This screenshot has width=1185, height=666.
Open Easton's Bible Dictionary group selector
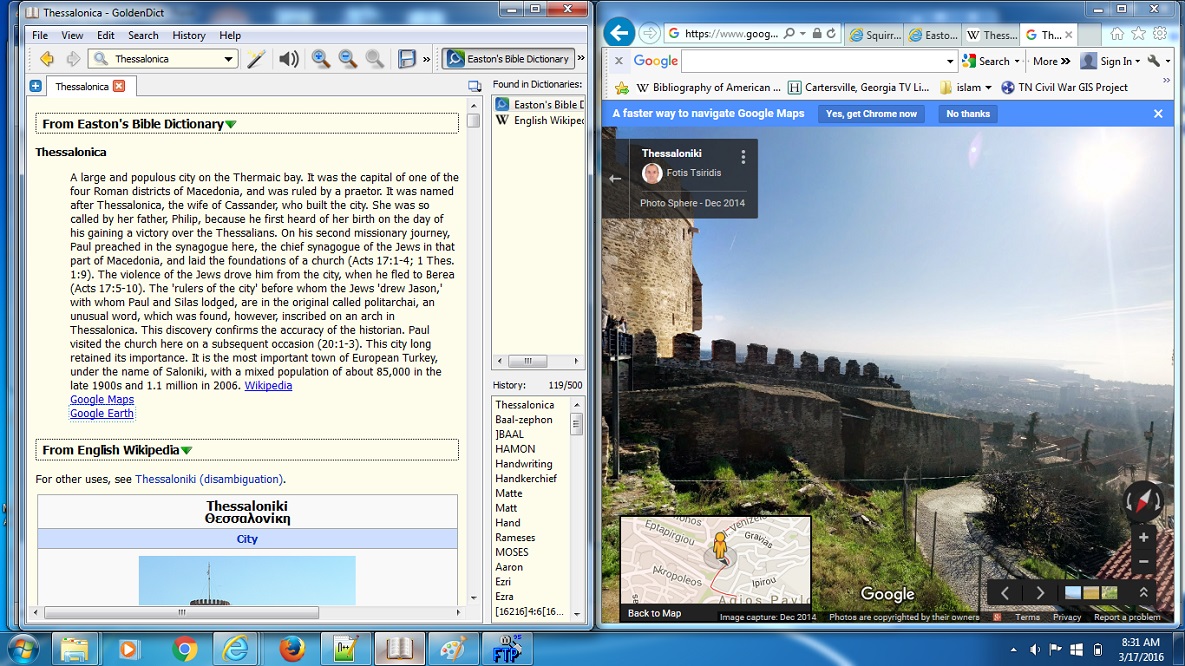coord(508,59)
